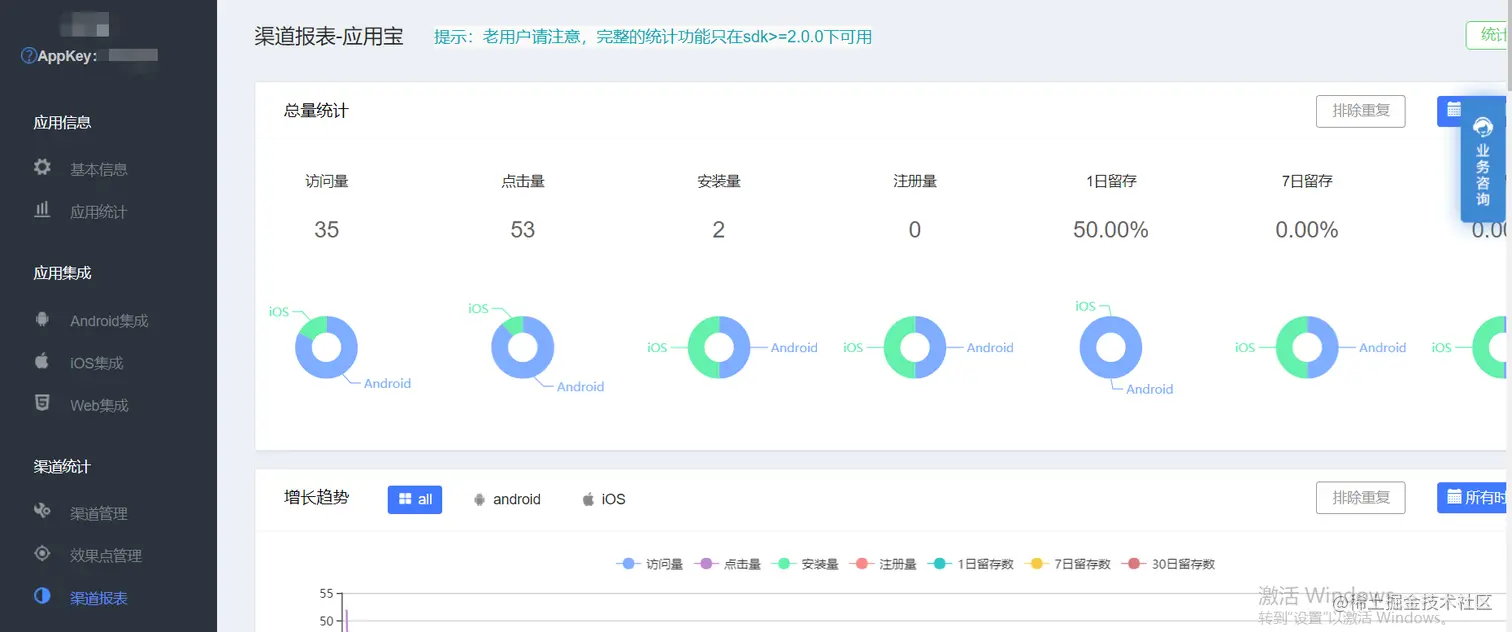This screenshot has width=1512, height=632.
Task: Click the 7日留存 donut chart
Action: point(1306,347)
